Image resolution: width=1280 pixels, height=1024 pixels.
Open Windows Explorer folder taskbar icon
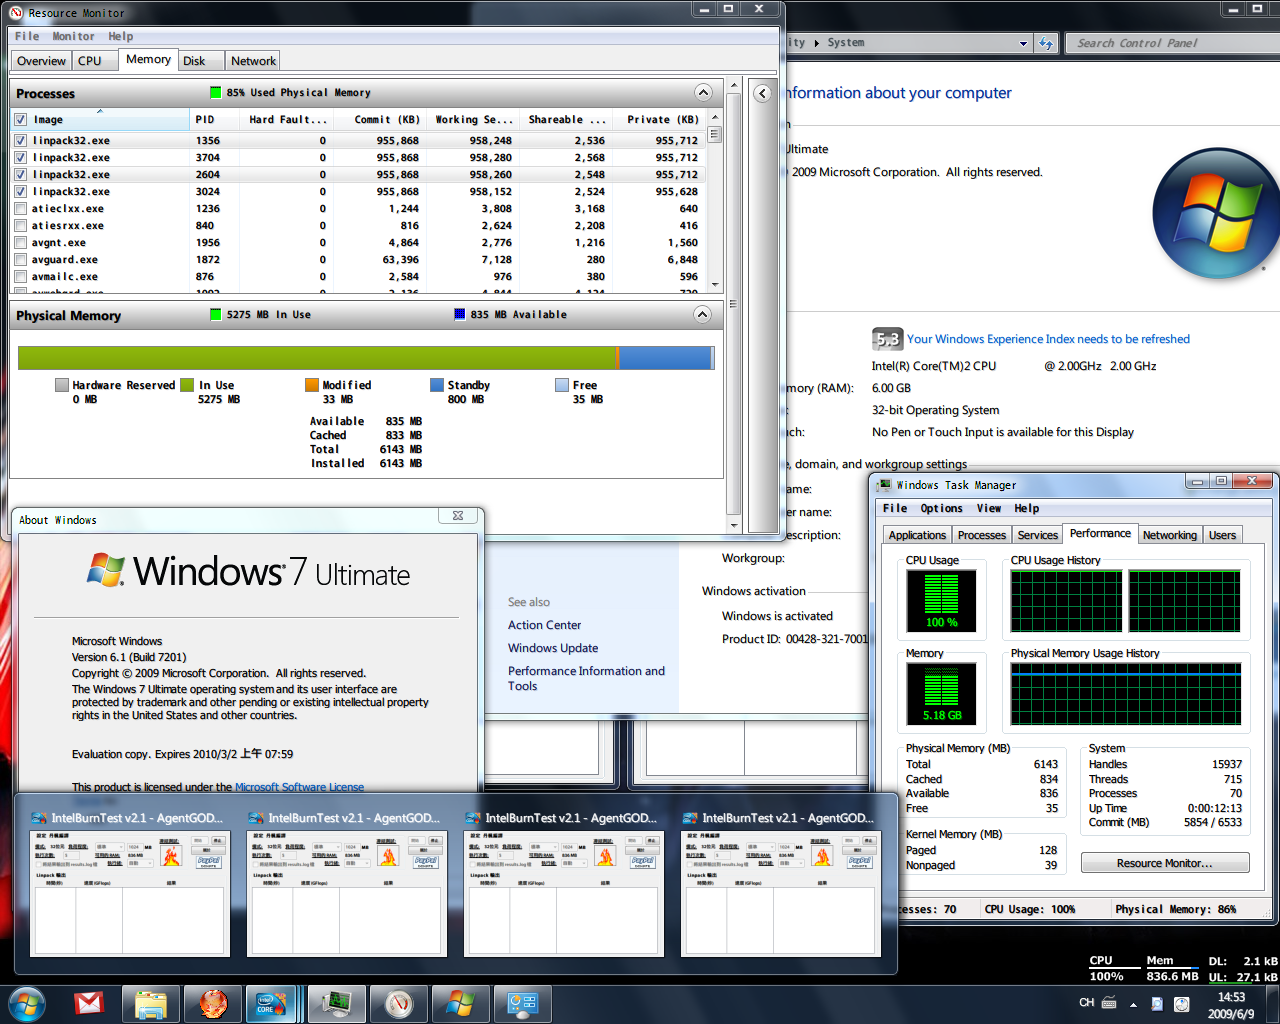pyautogui.click(x=151, y=1002)
